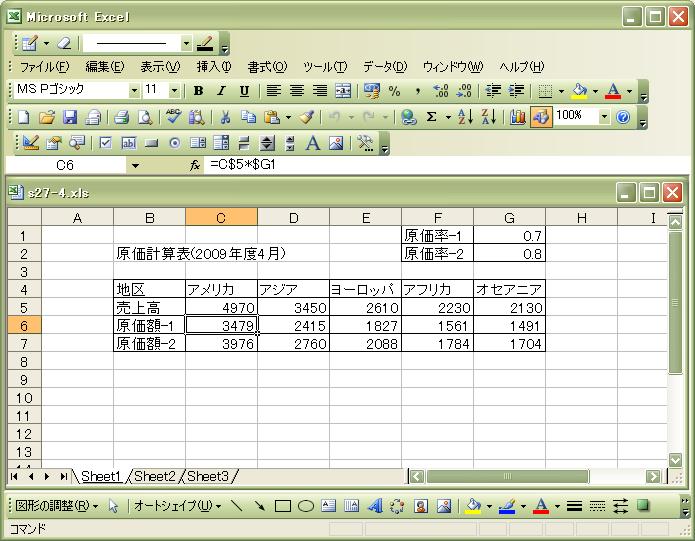Image resolution: width=695 pixels, height=541 pixels.
Task: Click insert function fx button
Action: 195,166
